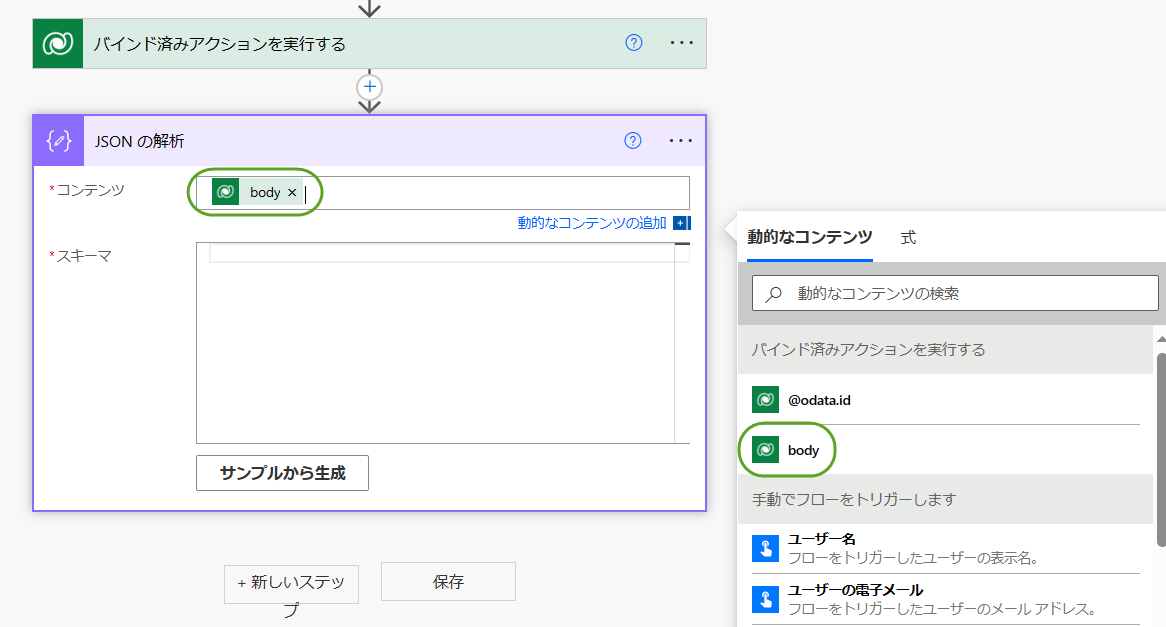Open the more options menu of バインド済みアクションを実行する
1166x627 pixels.
click(682, 43)
